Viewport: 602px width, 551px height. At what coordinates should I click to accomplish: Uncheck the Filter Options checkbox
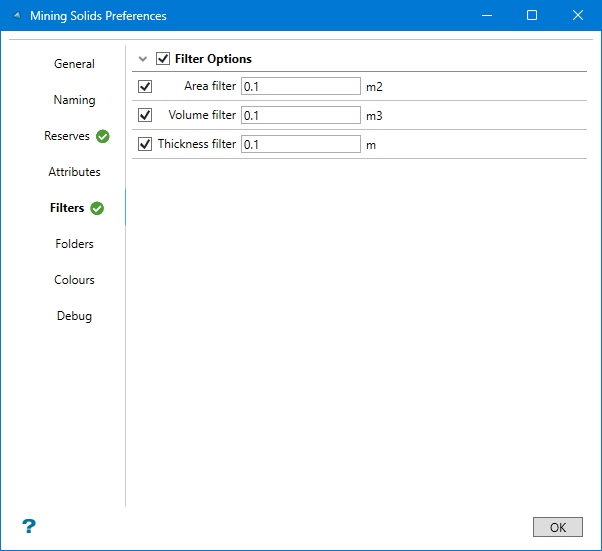(x=163, y=59)
